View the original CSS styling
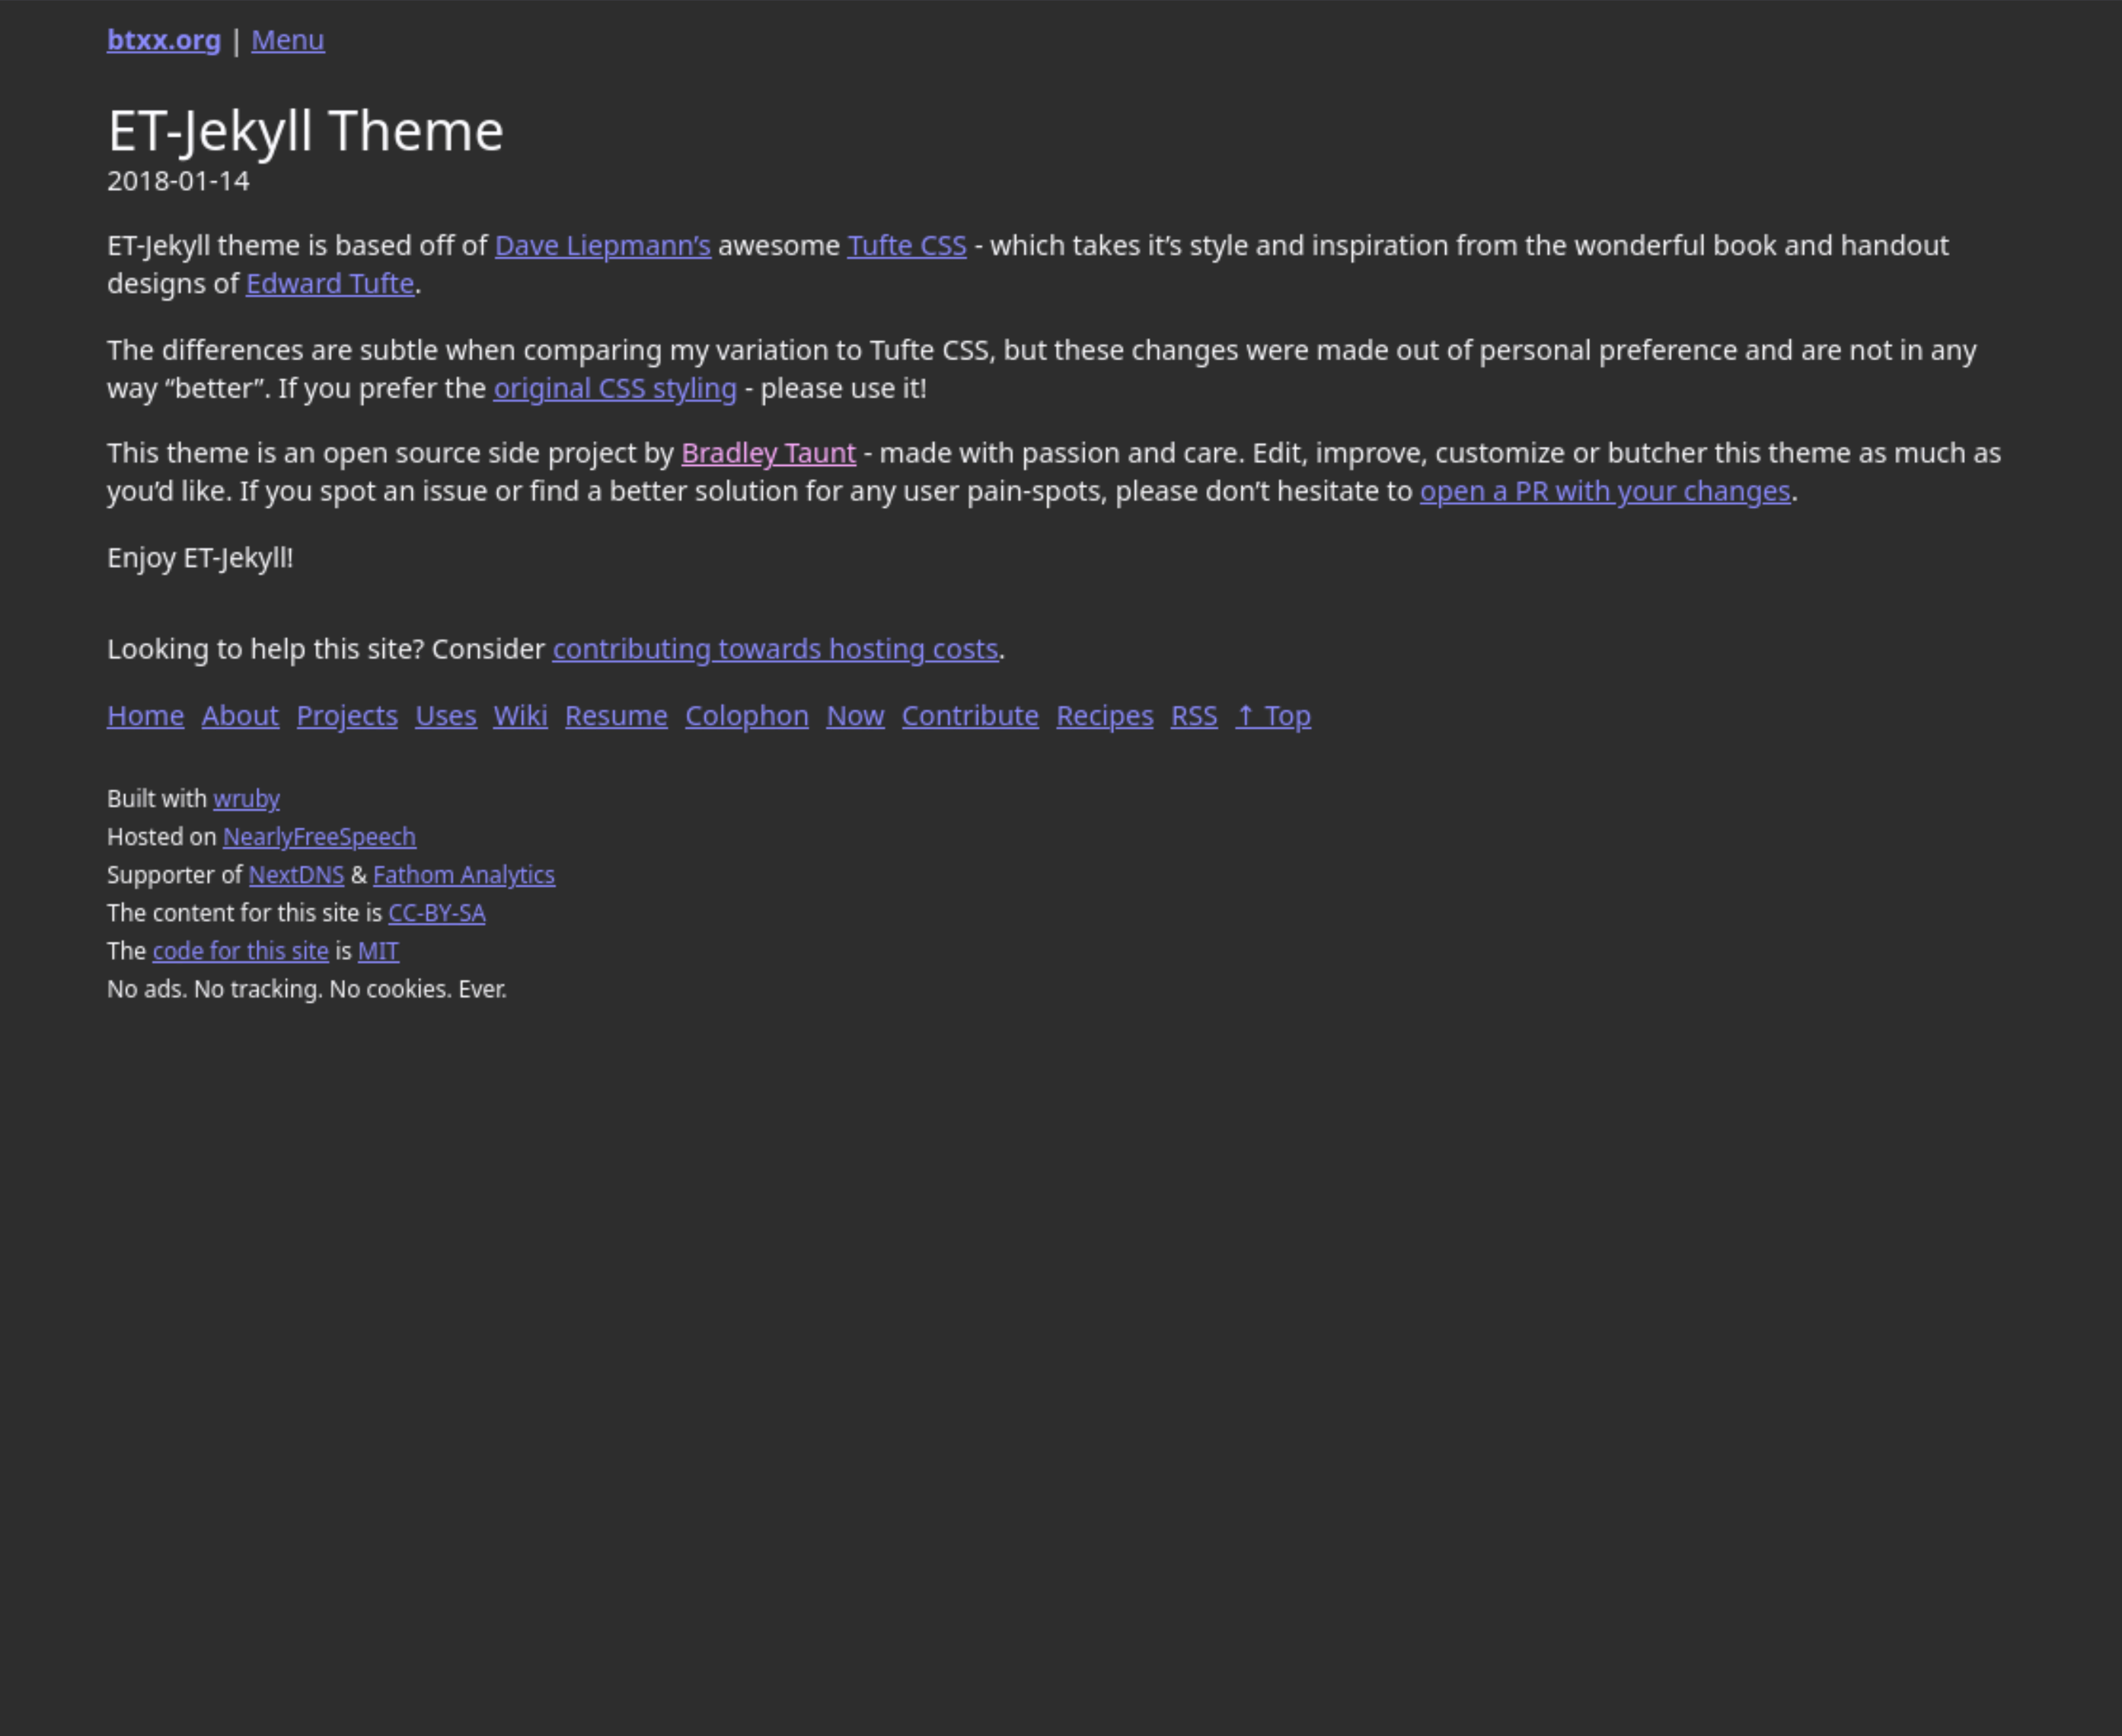The width and height of the screenshot is (2122, 1736). 614,388
